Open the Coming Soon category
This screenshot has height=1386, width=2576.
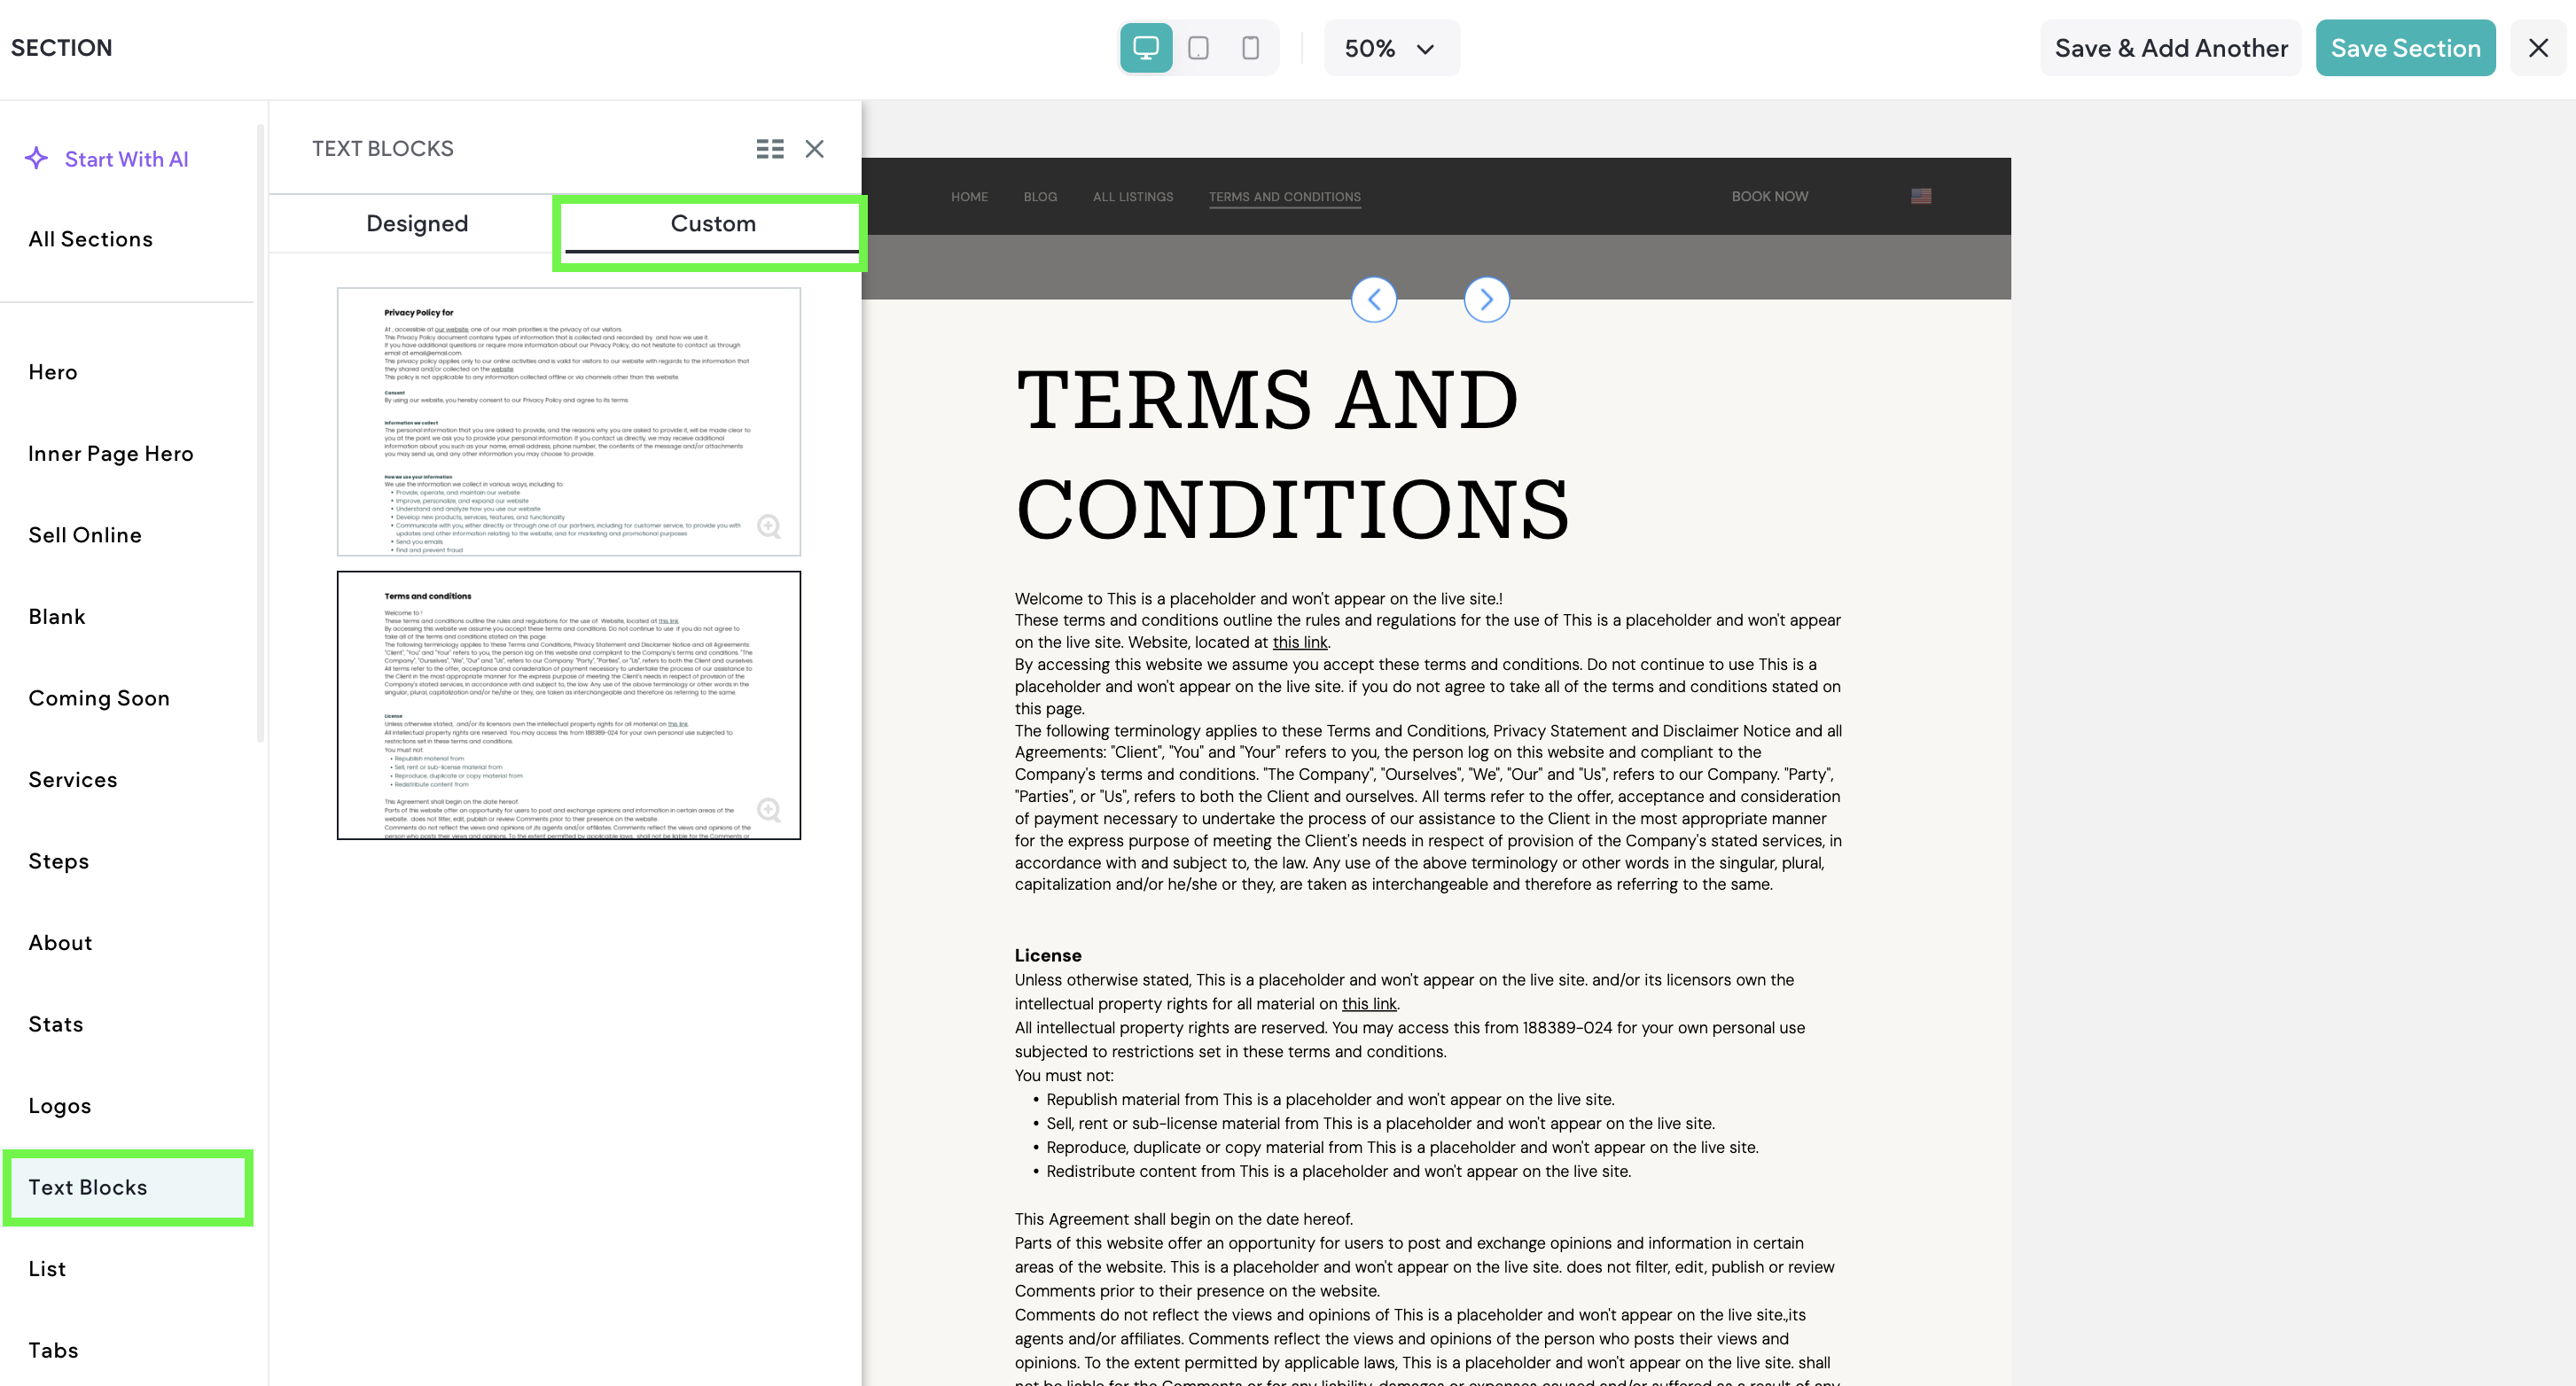coord(99,698)
